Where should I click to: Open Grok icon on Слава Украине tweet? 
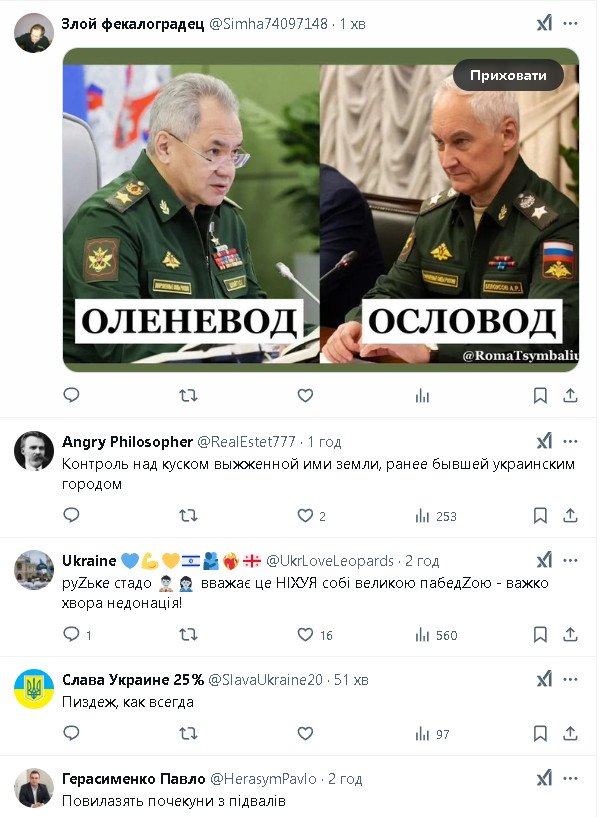(544, 679)
